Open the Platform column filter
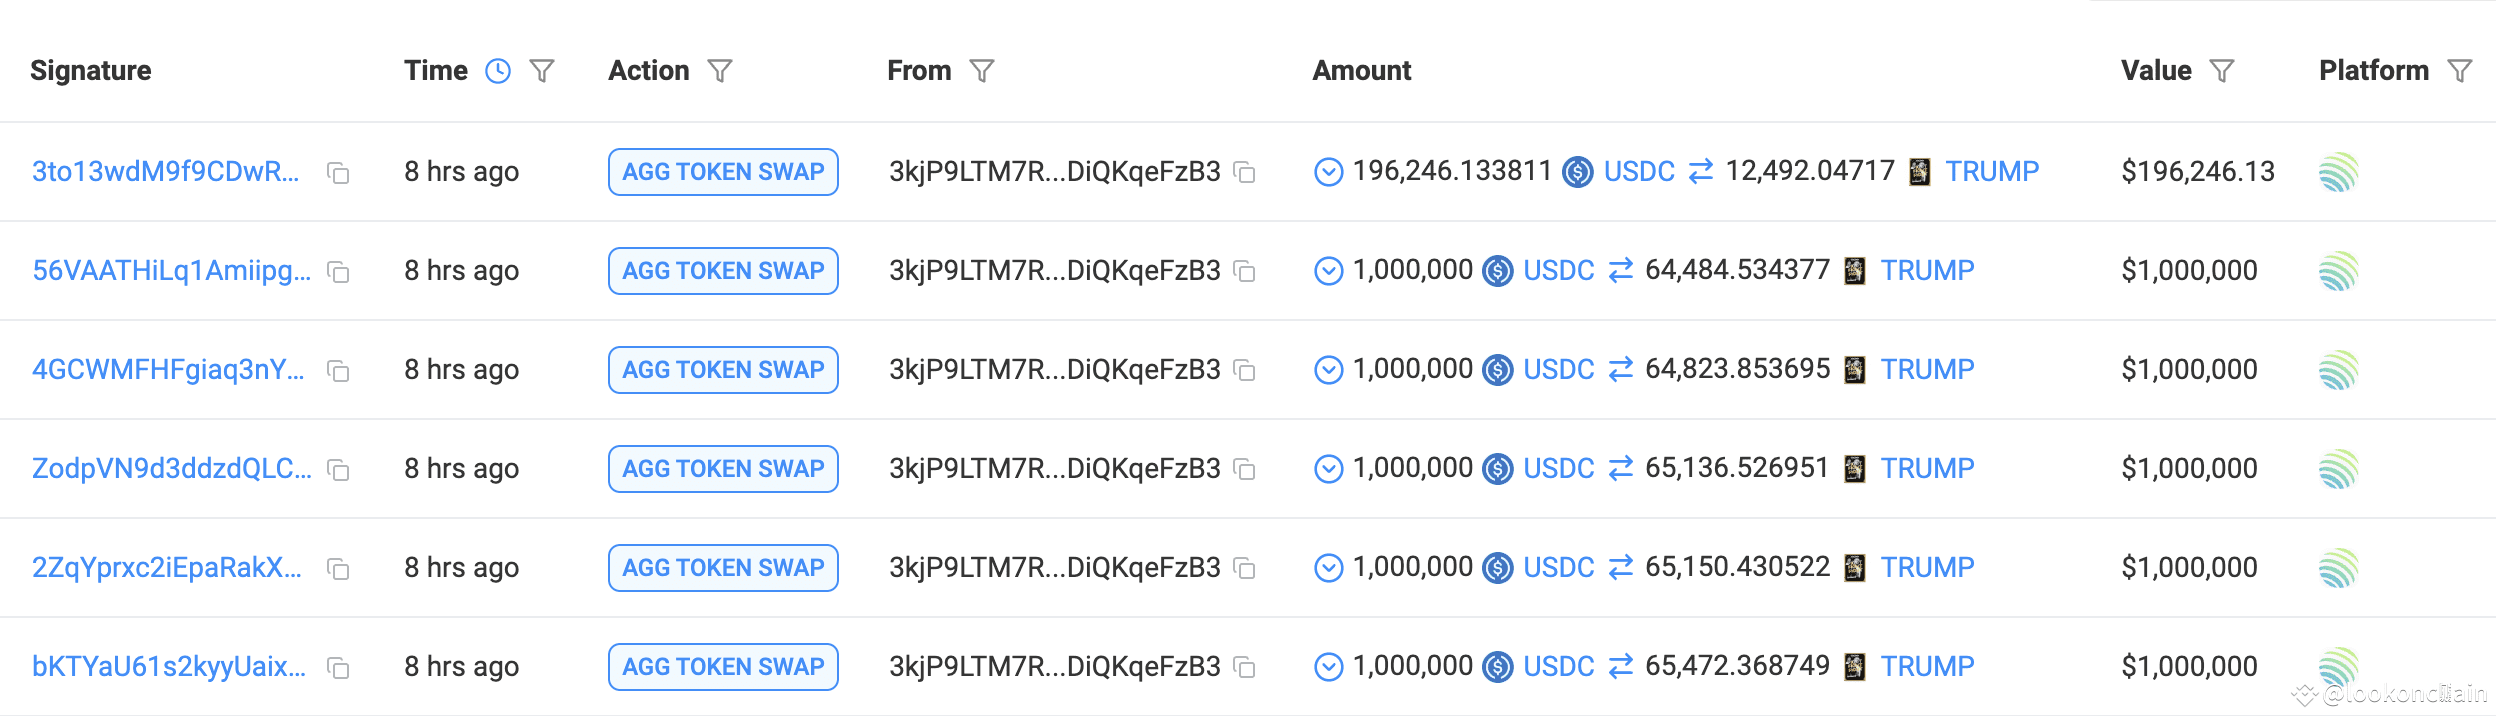2496x716 pixels. pyautogui.click(x=2459, y=71)
